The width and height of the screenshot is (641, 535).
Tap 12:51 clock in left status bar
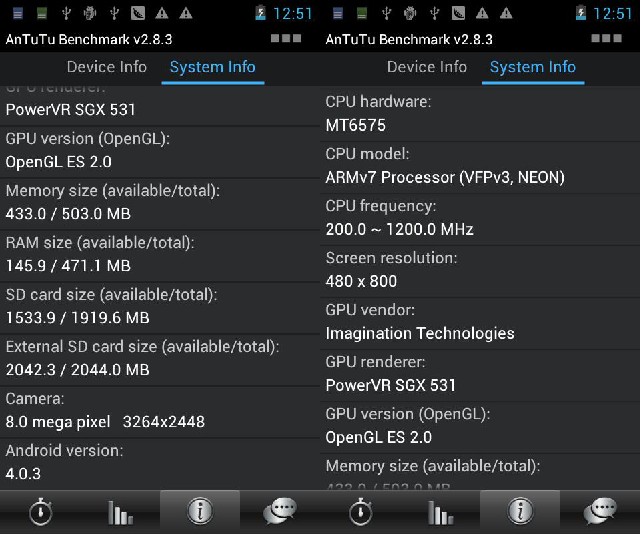pyautogui.click(x=293, y=13)
